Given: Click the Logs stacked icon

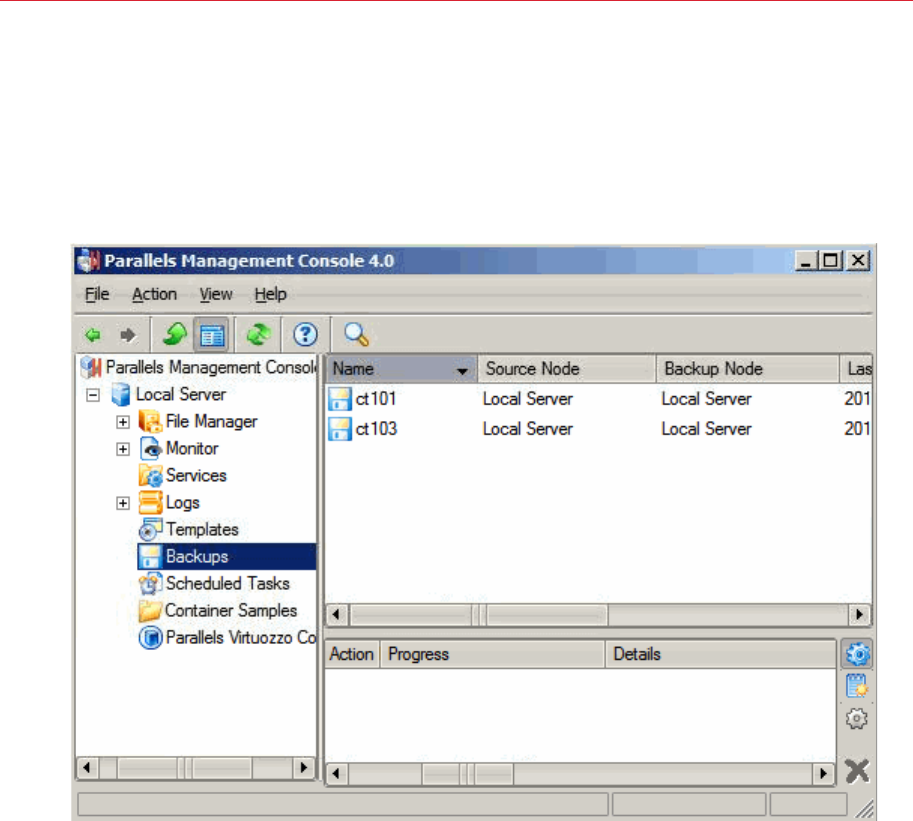Looking at the screenshot, I should tap(150, 502).
